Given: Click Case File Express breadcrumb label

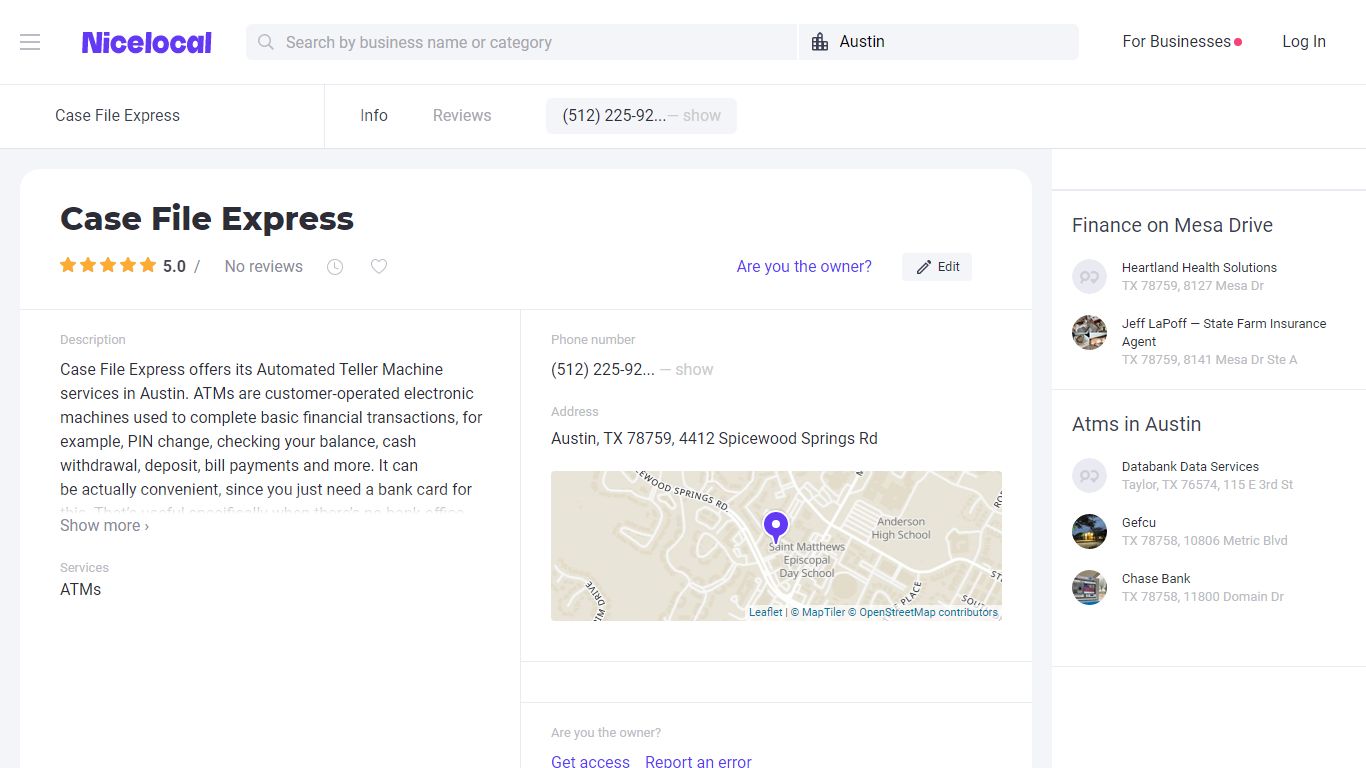Looking at the screenshot, I should point(117,116).
